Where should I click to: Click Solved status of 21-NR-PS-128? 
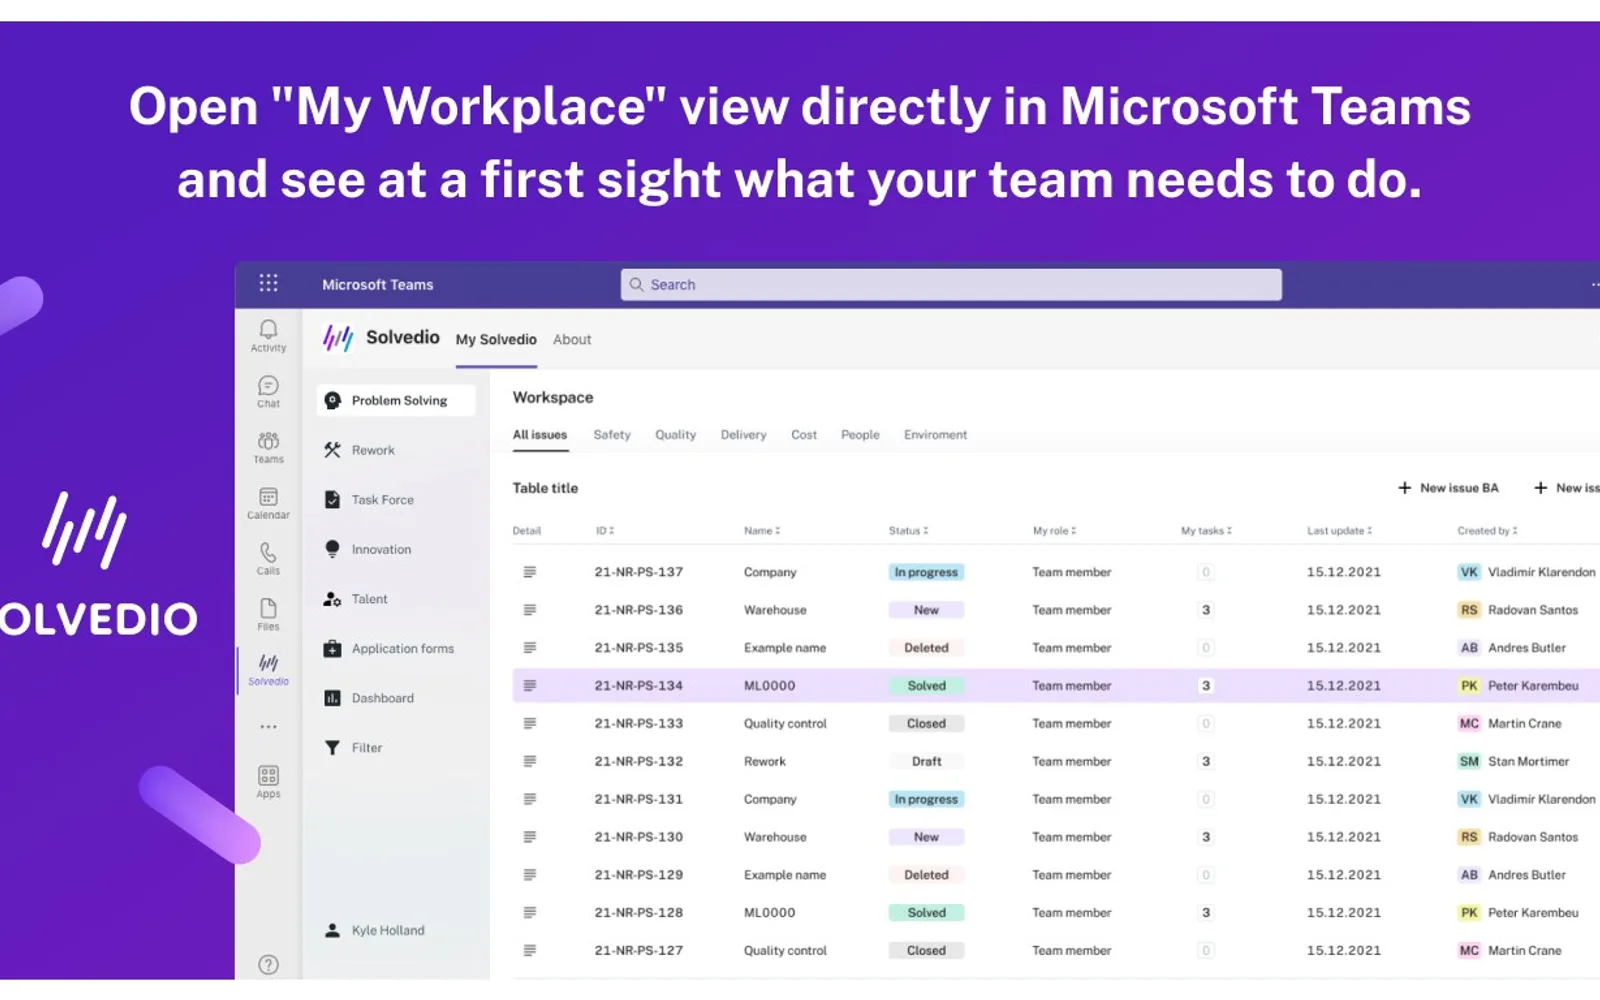click(x=926, y=913)
